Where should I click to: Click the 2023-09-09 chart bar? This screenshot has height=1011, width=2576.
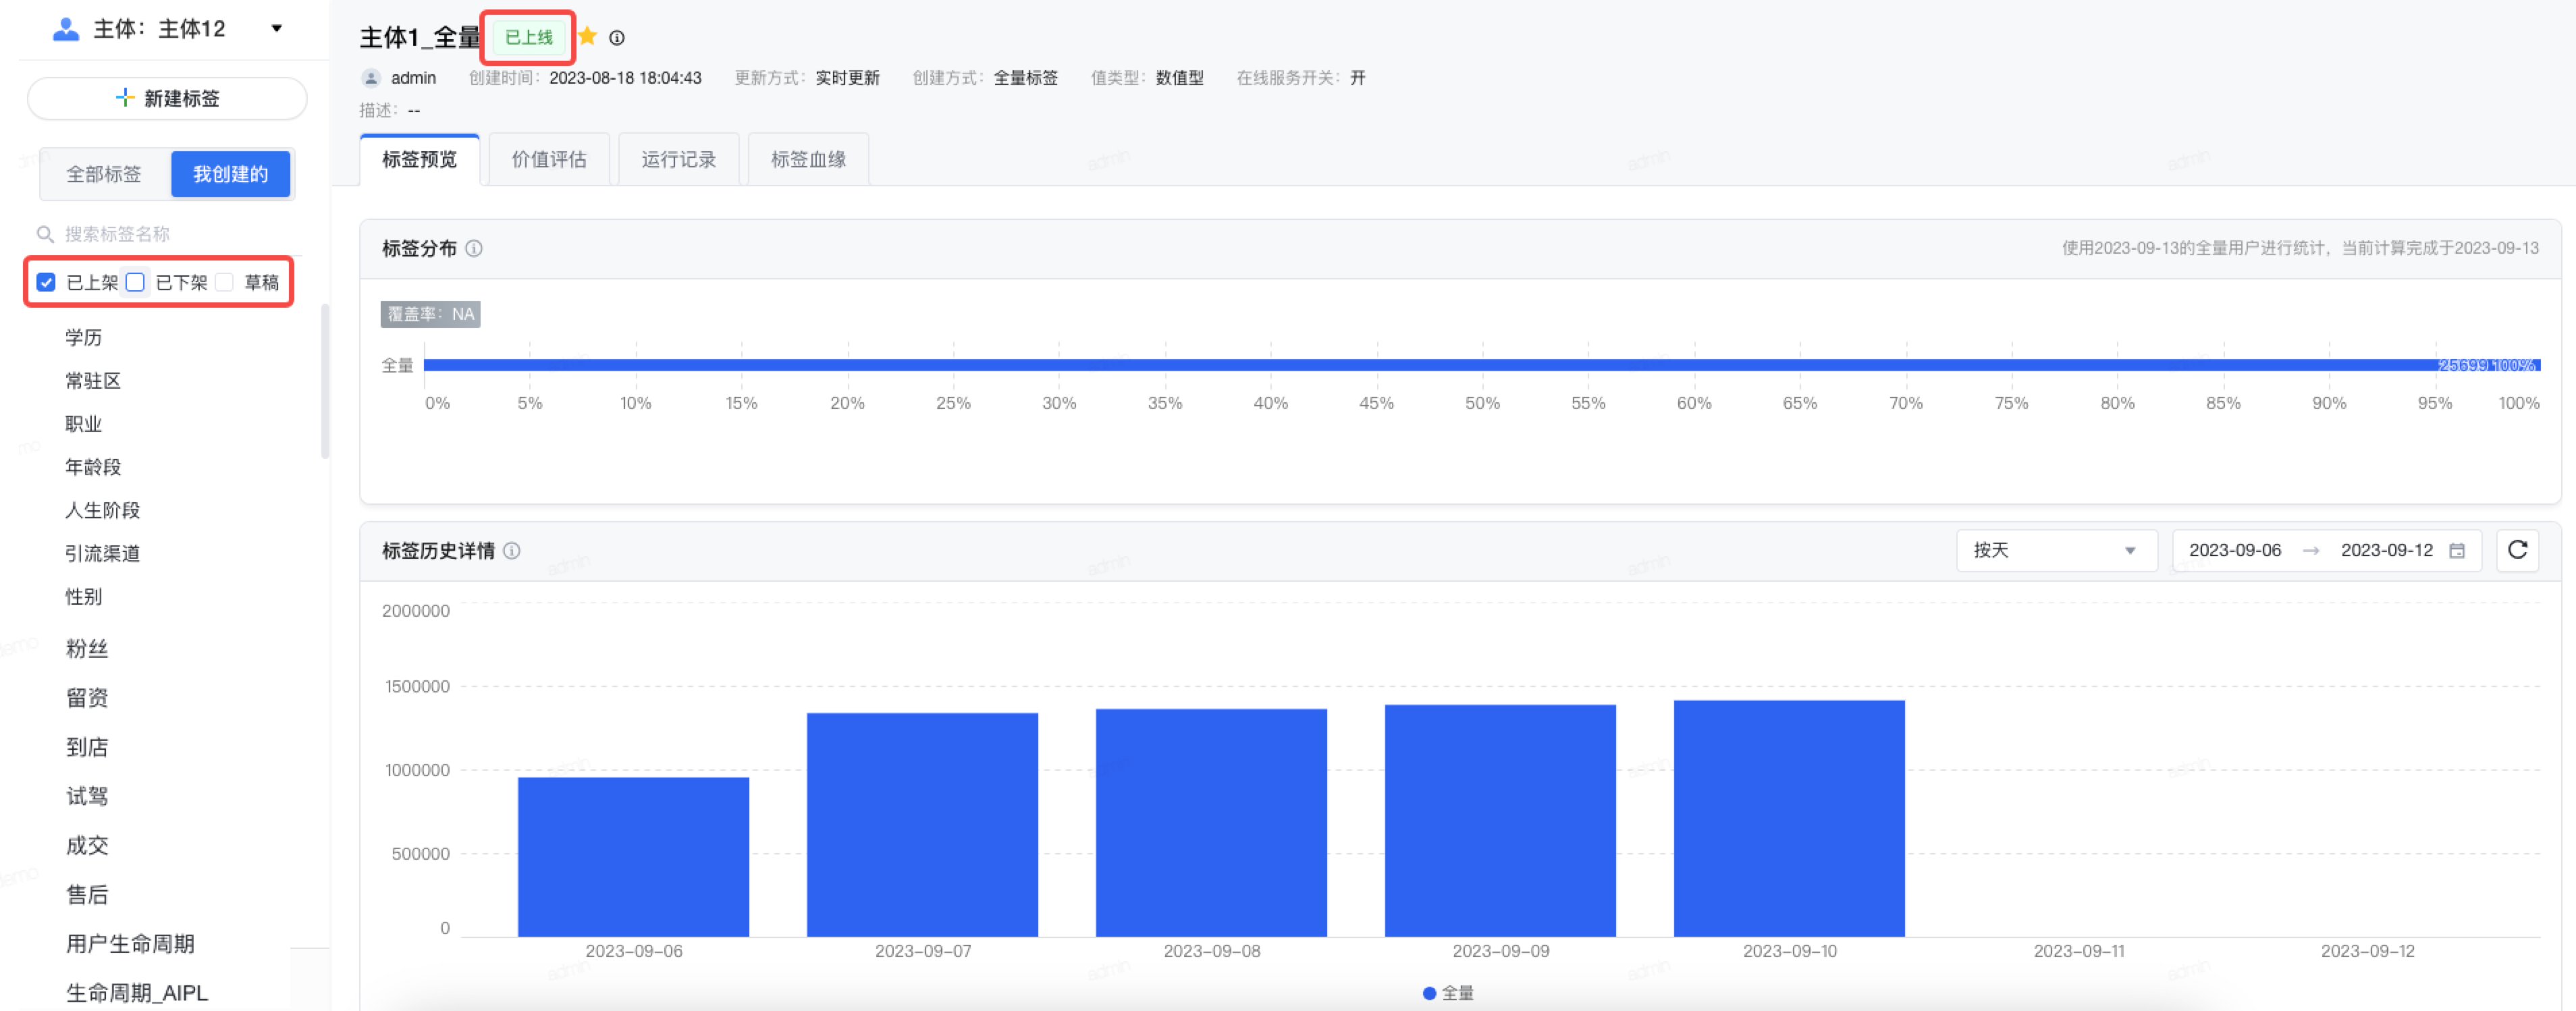point(1500,821)
